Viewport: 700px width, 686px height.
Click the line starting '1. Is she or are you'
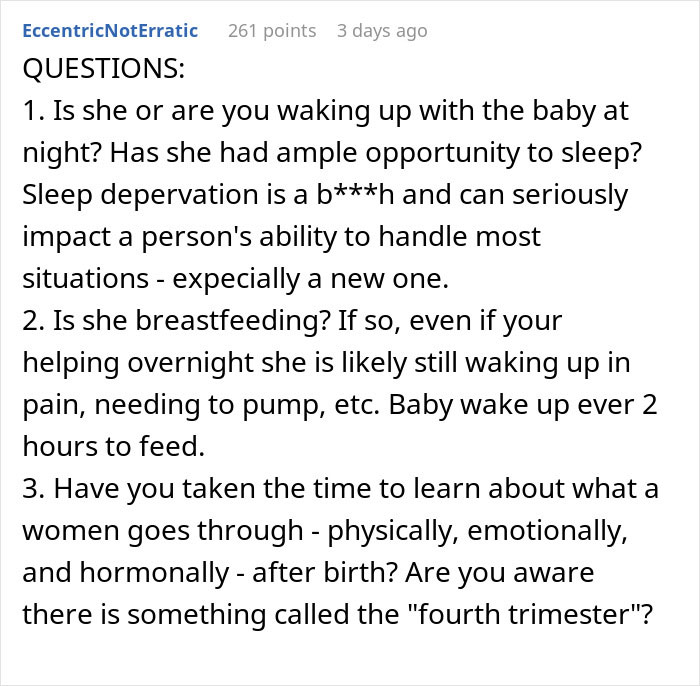[326, 111]
